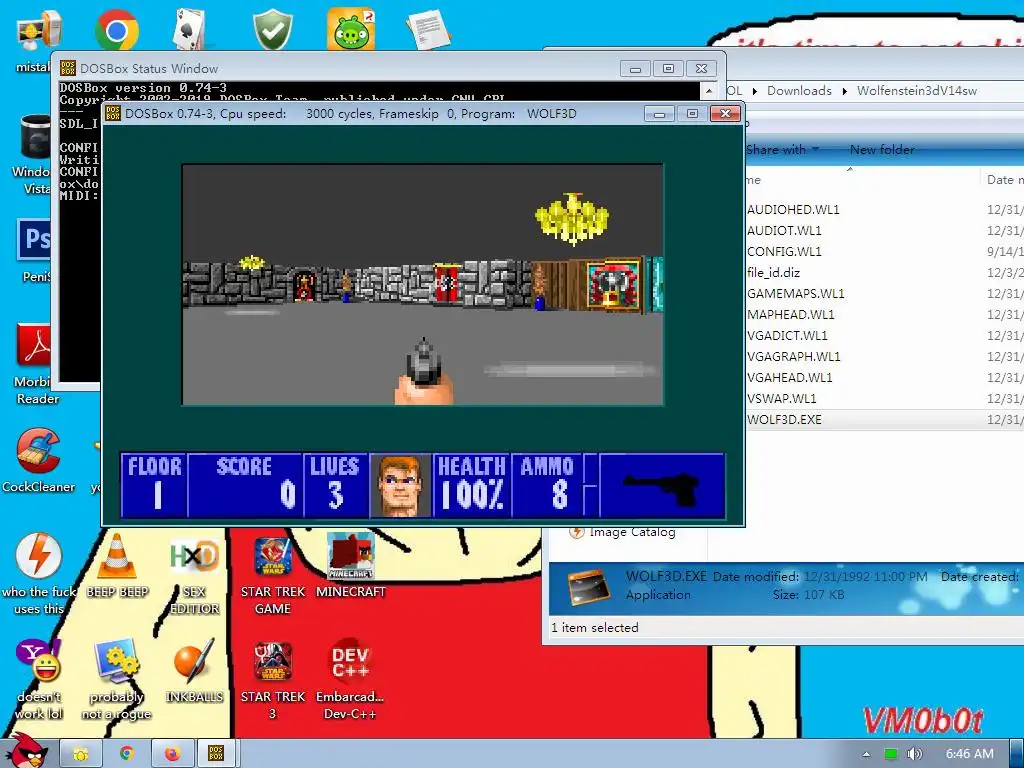The width and height of the screenshot is (1024, 768).
Task: Click the BJ face portrait in HUD
Action: pos(400,485)
